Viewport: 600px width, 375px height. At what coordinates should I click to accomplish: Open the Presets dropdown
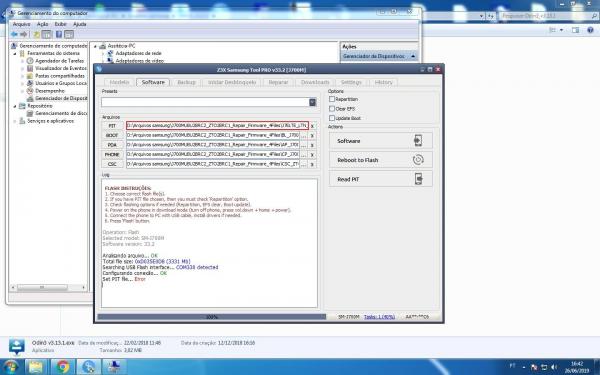pos(313,102)
